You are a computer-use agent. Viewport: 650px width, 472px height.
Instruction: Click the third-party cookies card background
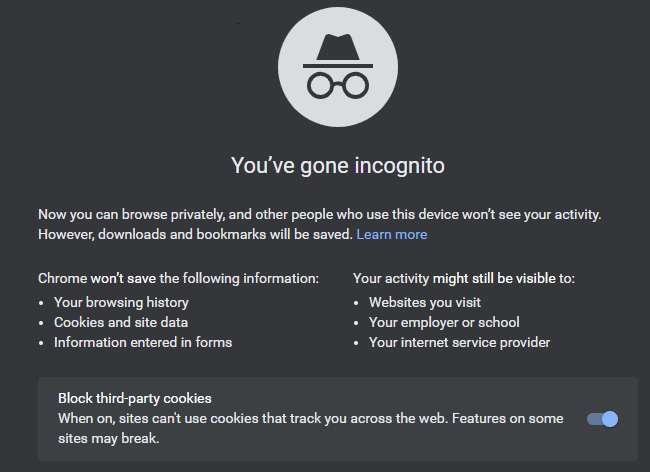tap(338, 419)
